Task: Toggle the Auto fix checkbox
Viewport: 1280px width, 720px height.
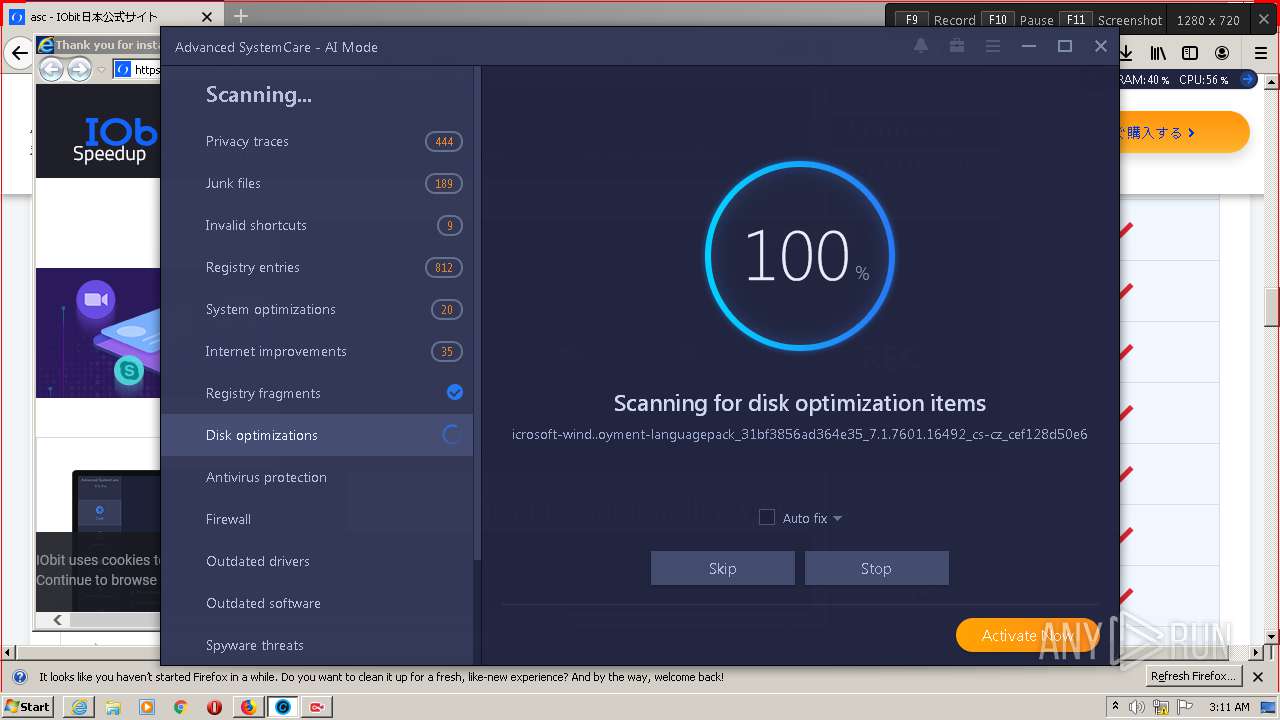Action: click(767, 517)
